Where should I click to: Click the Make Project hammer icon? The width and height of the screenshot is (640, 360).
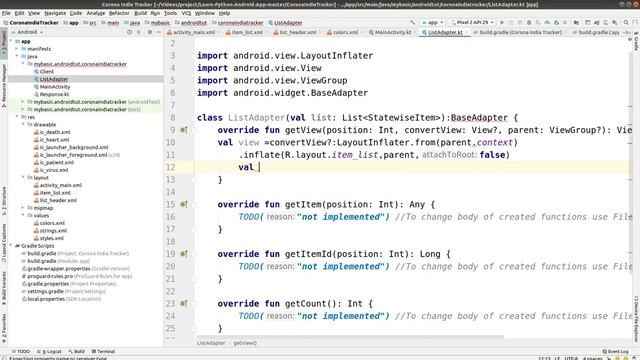click(412, 22)
